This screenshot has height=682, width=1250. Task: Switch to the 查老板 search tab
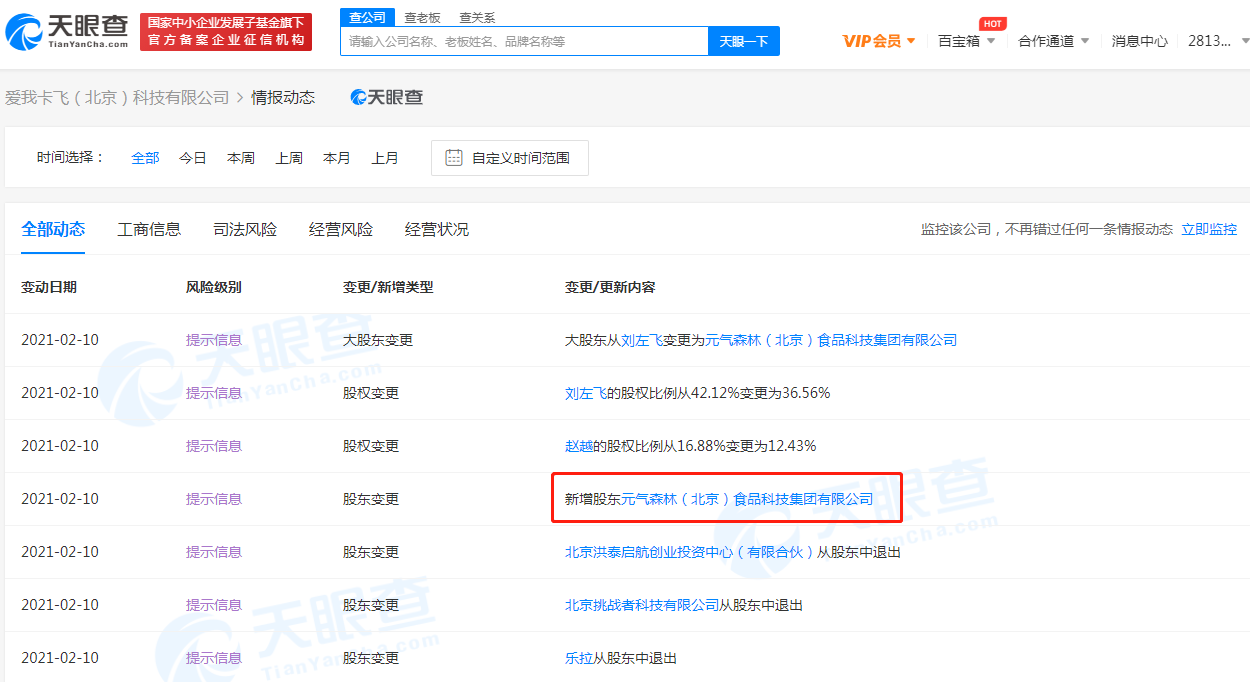click(x=421, y=17)
